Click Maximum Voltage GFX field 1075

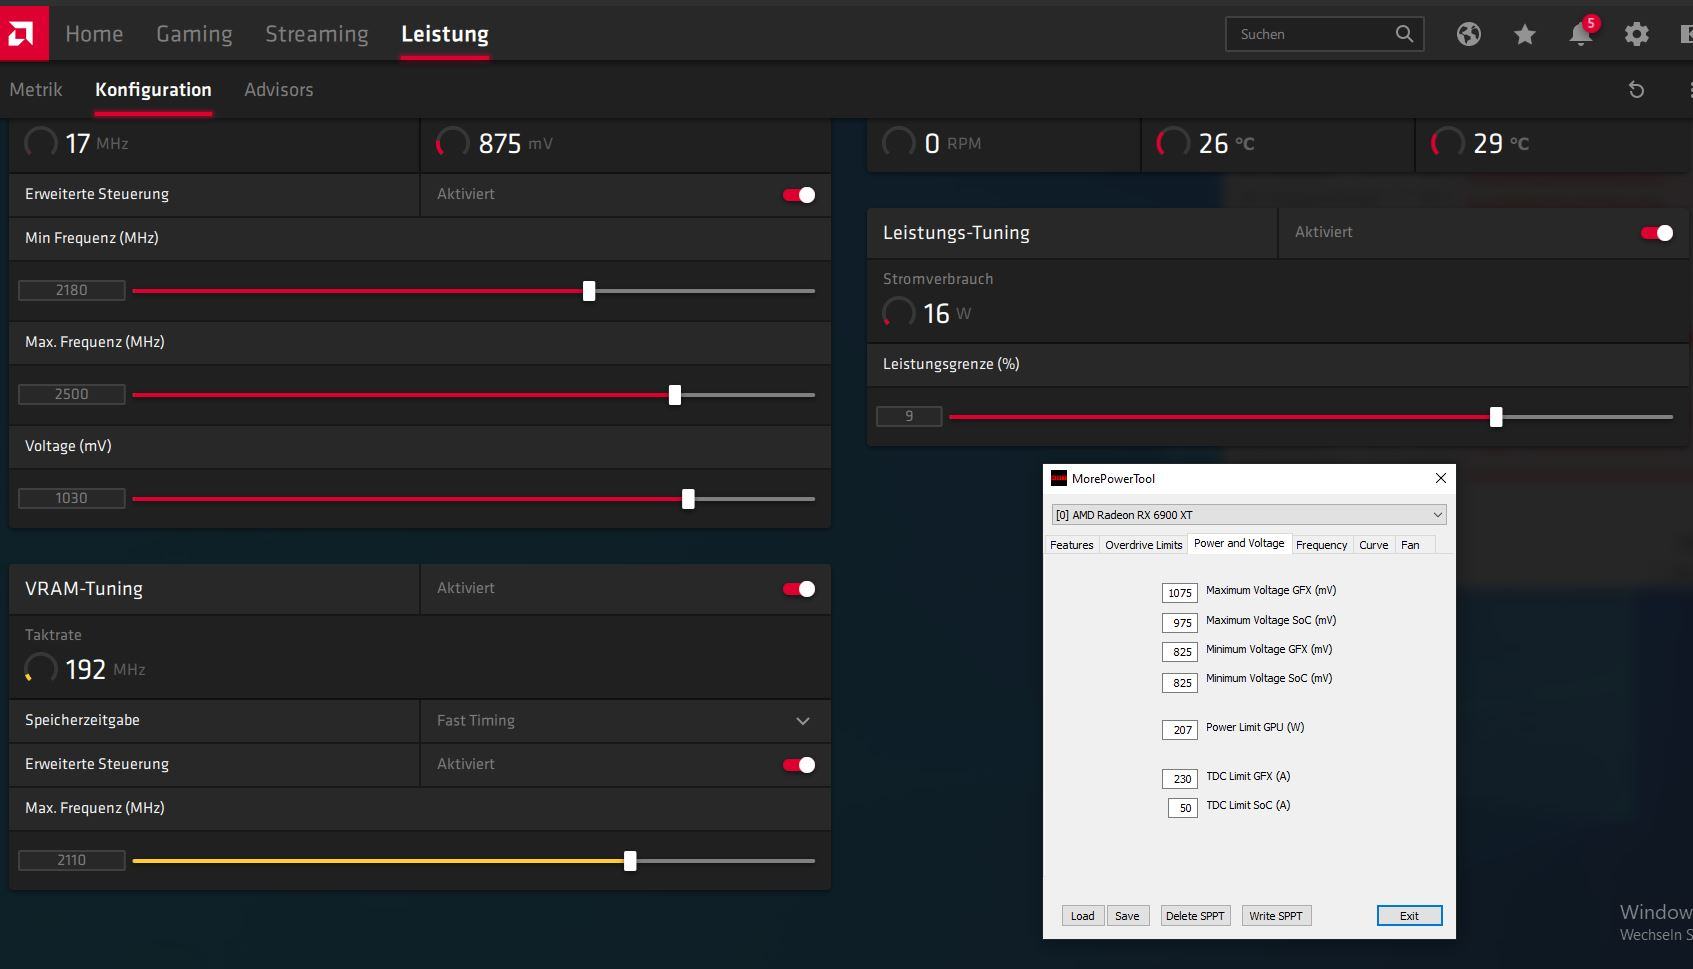click(1180, 593)
